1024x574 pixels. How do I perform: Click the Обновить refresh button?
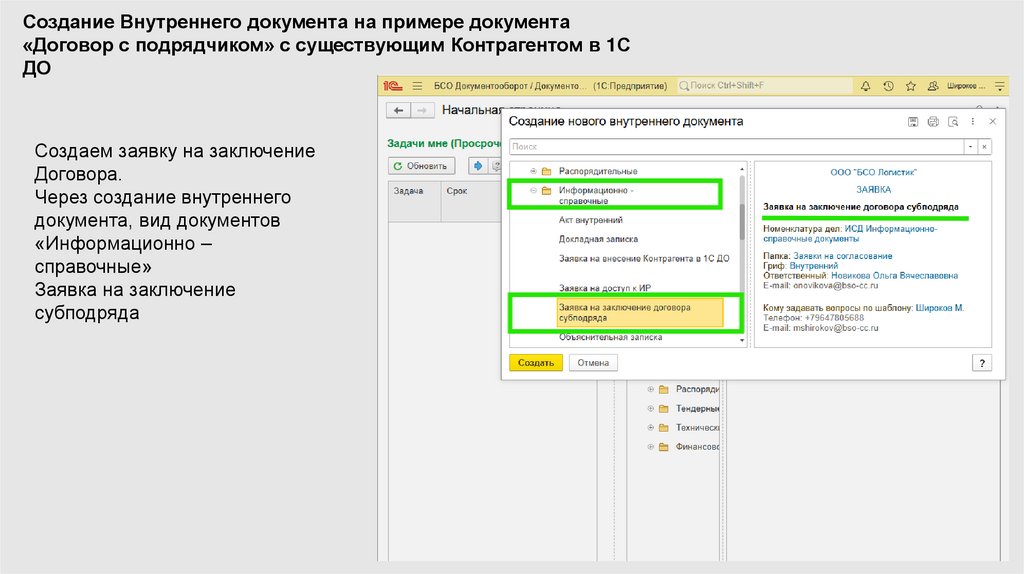(421, 165)
